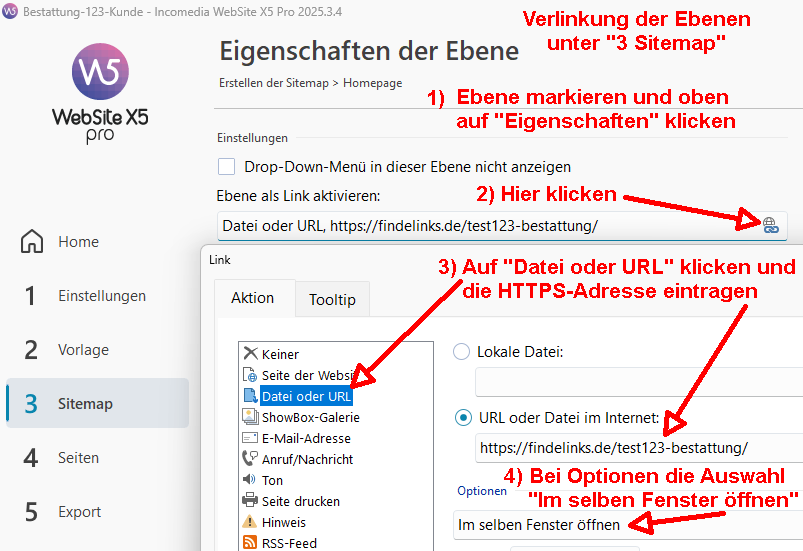Click the link chain icon in Ebene field
The height and width of the screenshot is (551, 803).
[x=769, y=225]
